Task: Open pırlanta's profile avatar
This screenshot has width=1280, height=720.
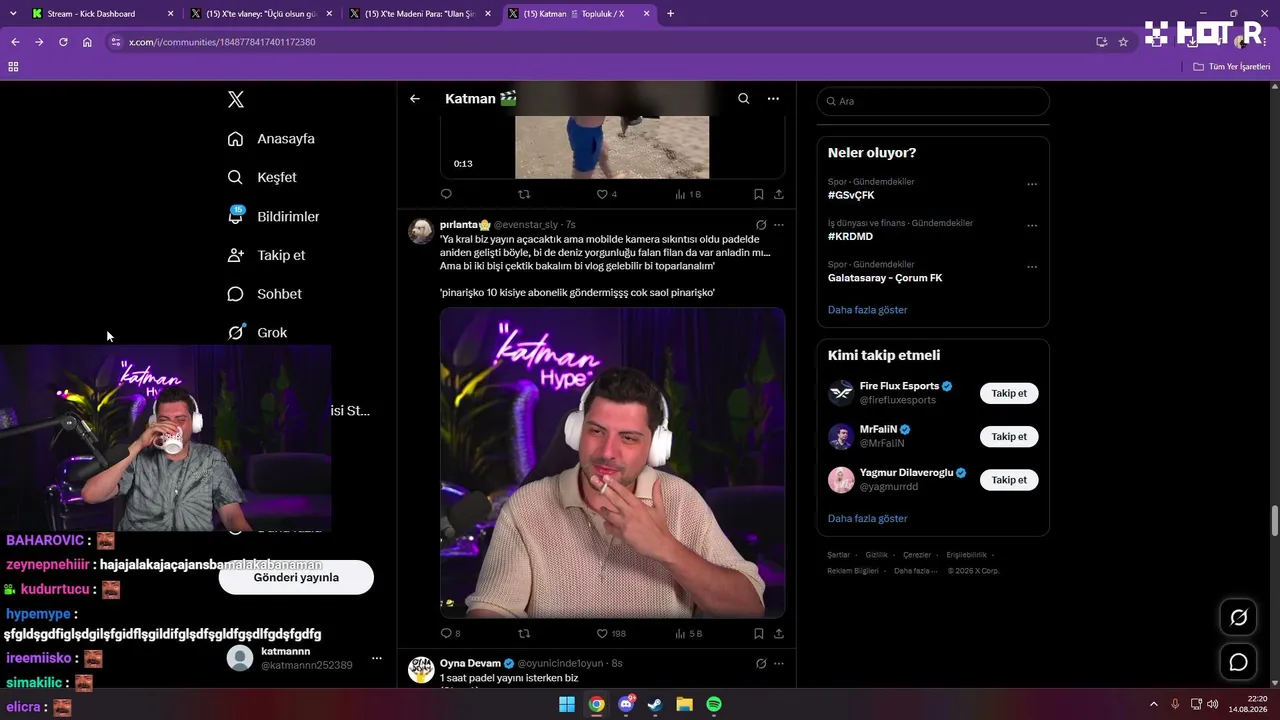Action: coord(421,231)
